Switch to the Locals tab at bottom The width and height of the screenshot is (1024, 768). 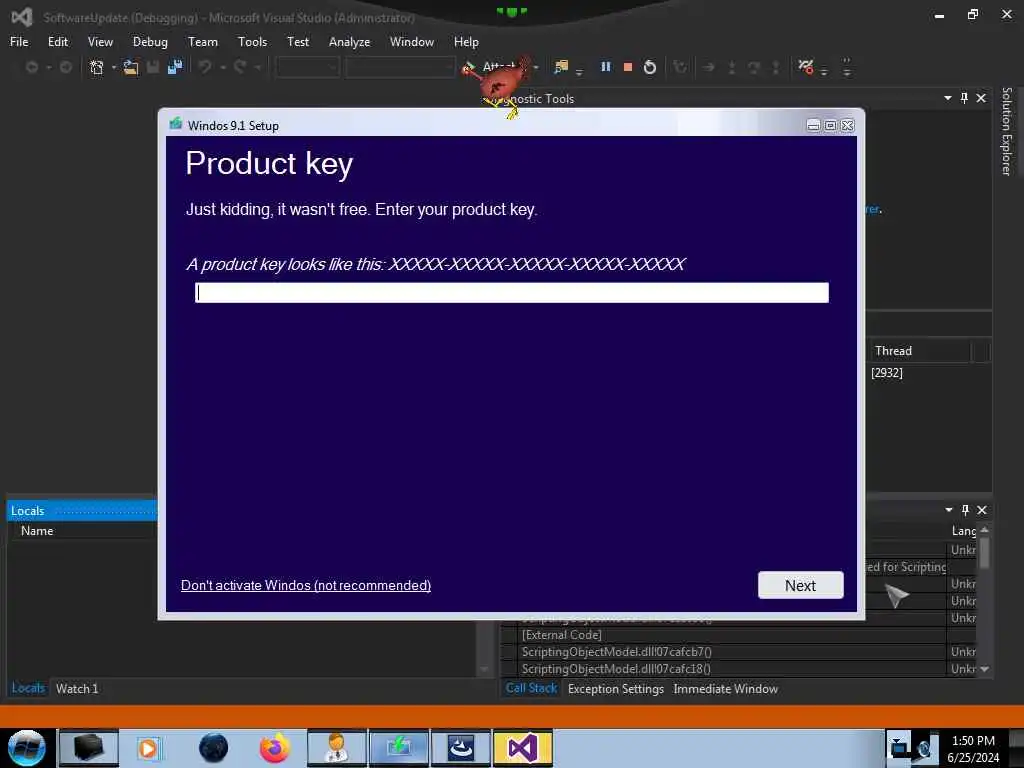(28, 688)
